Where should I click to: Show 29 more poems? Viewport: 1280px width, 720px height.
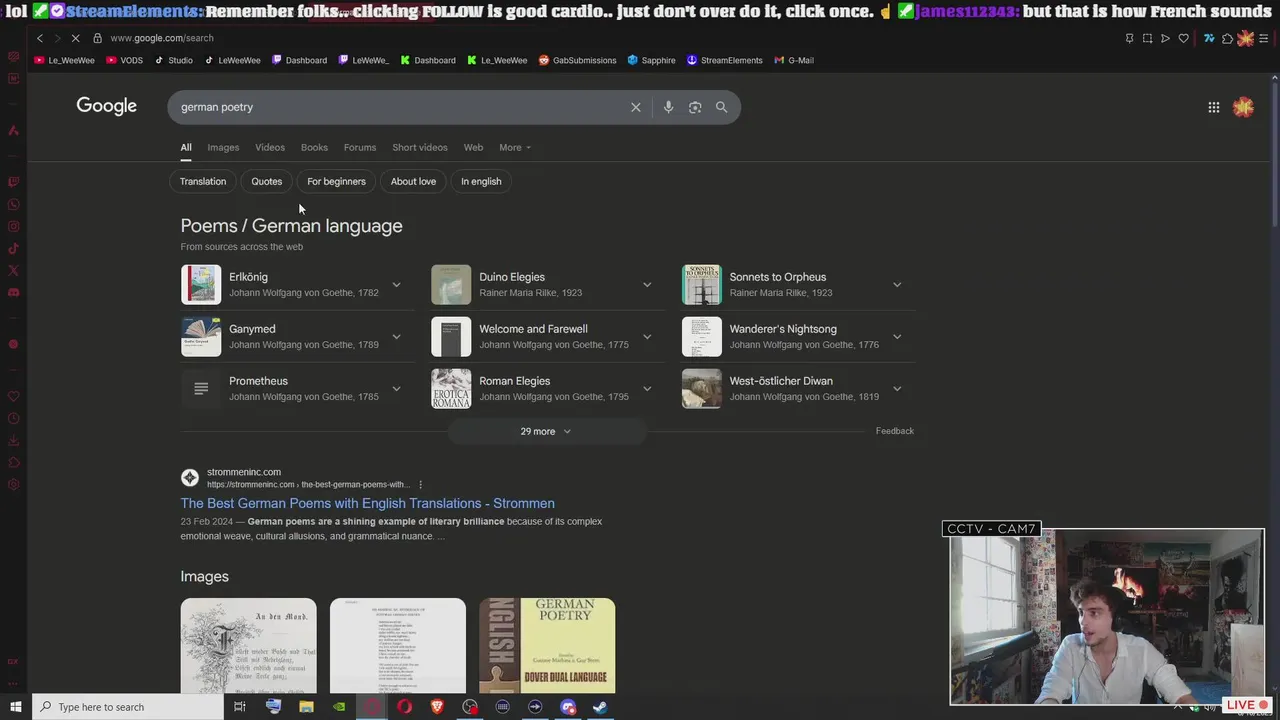coord(546,431)
